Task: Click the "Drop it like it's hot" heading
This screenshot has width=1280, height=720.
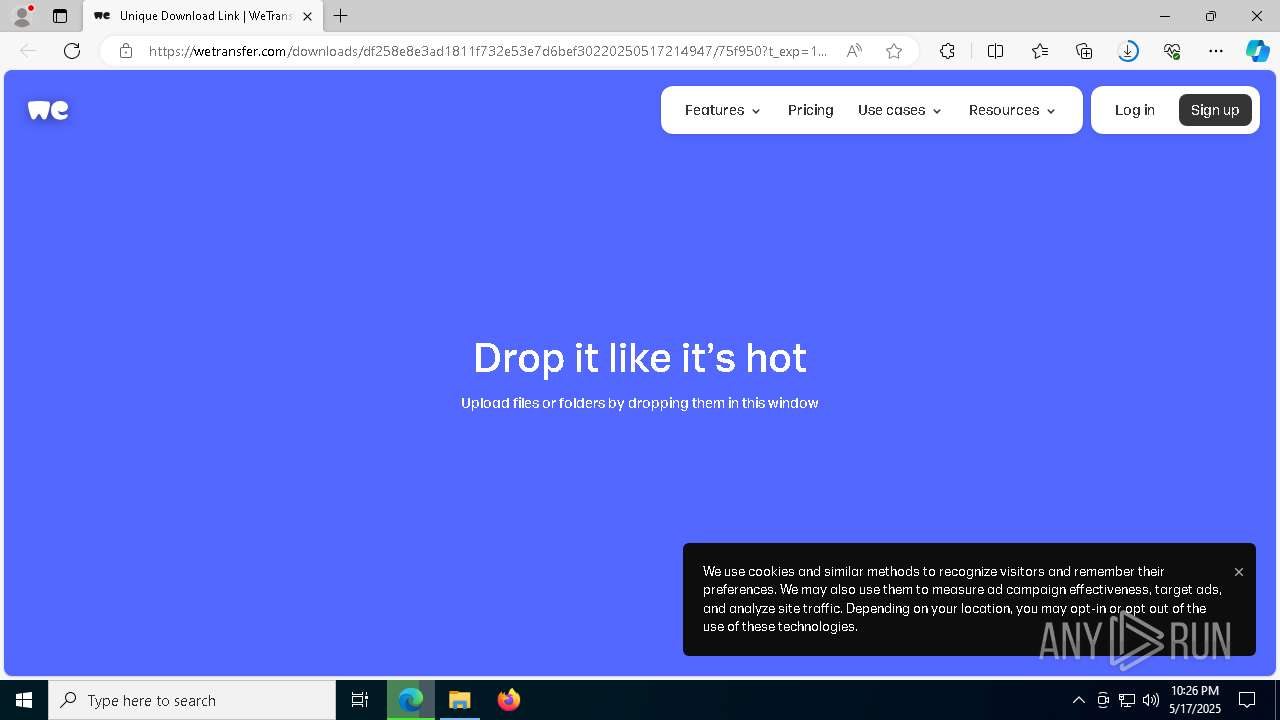Action: [x=640, y=358]
